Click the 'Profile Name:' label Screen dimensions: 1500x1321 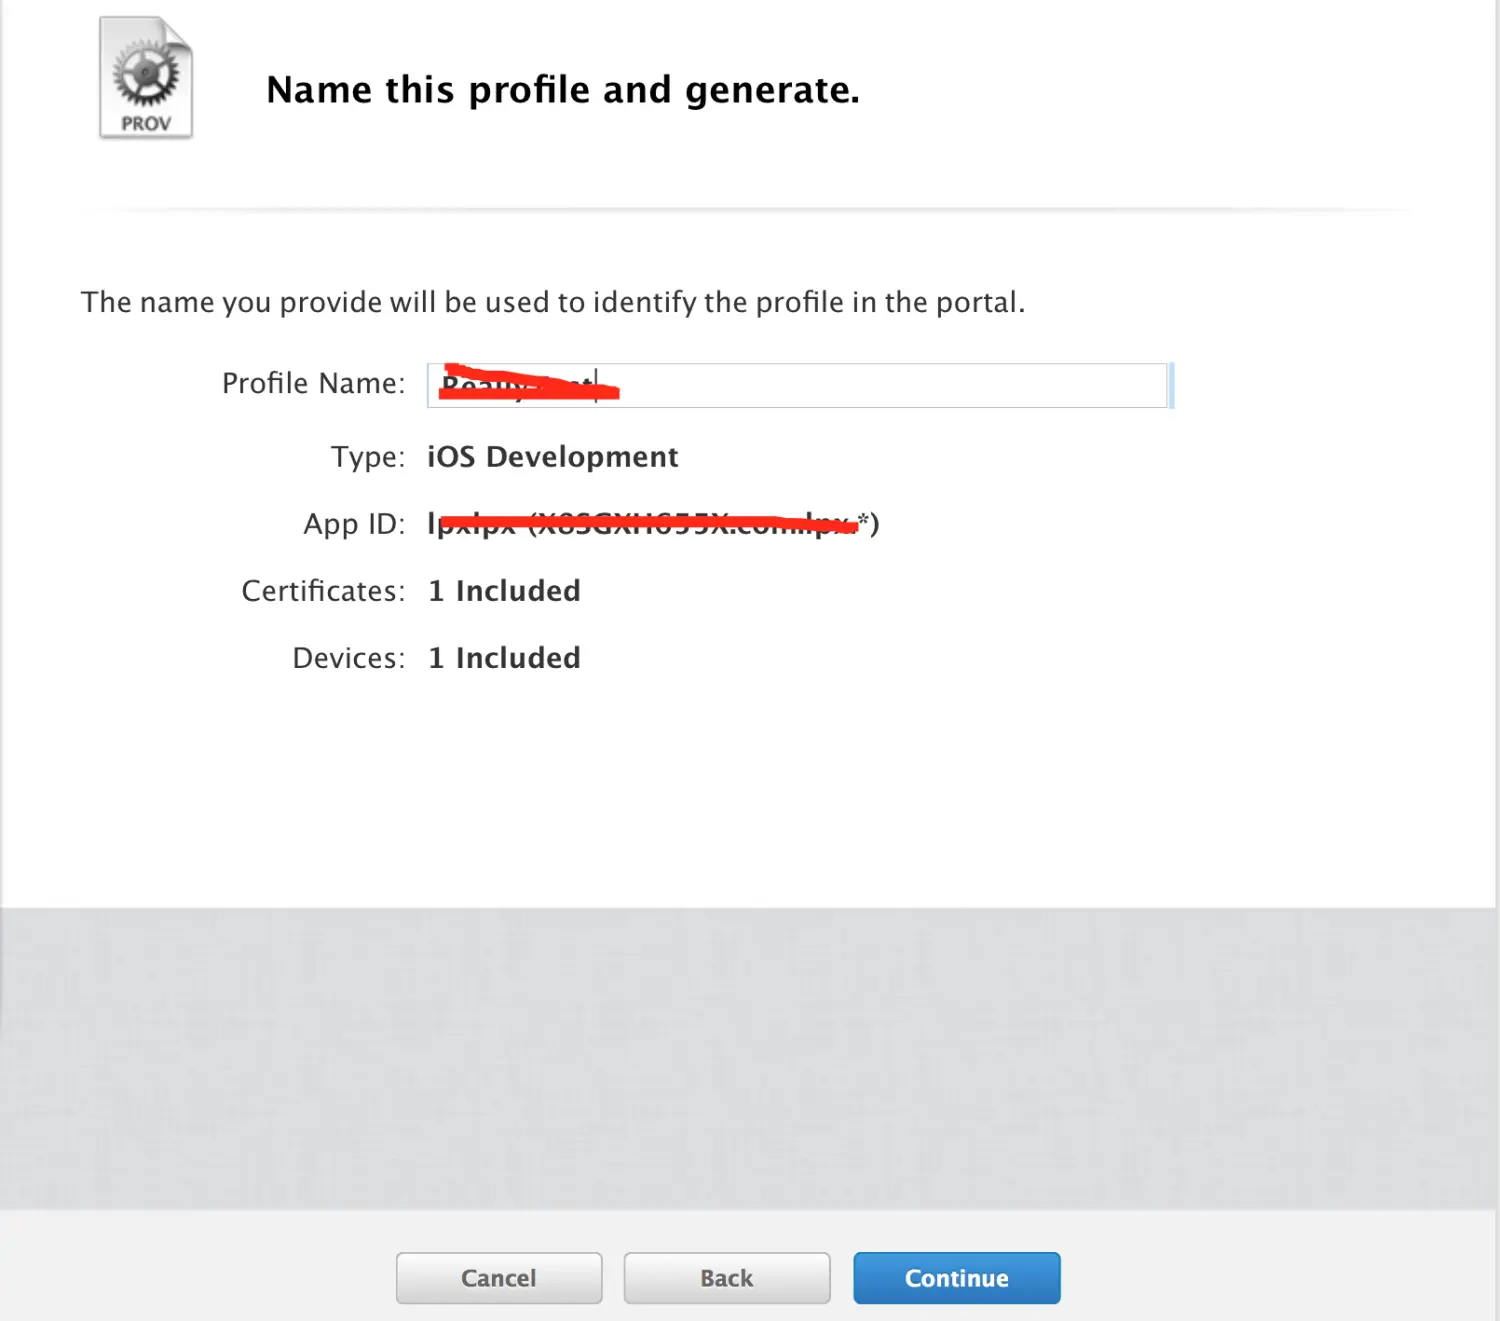tap(314, 383)
